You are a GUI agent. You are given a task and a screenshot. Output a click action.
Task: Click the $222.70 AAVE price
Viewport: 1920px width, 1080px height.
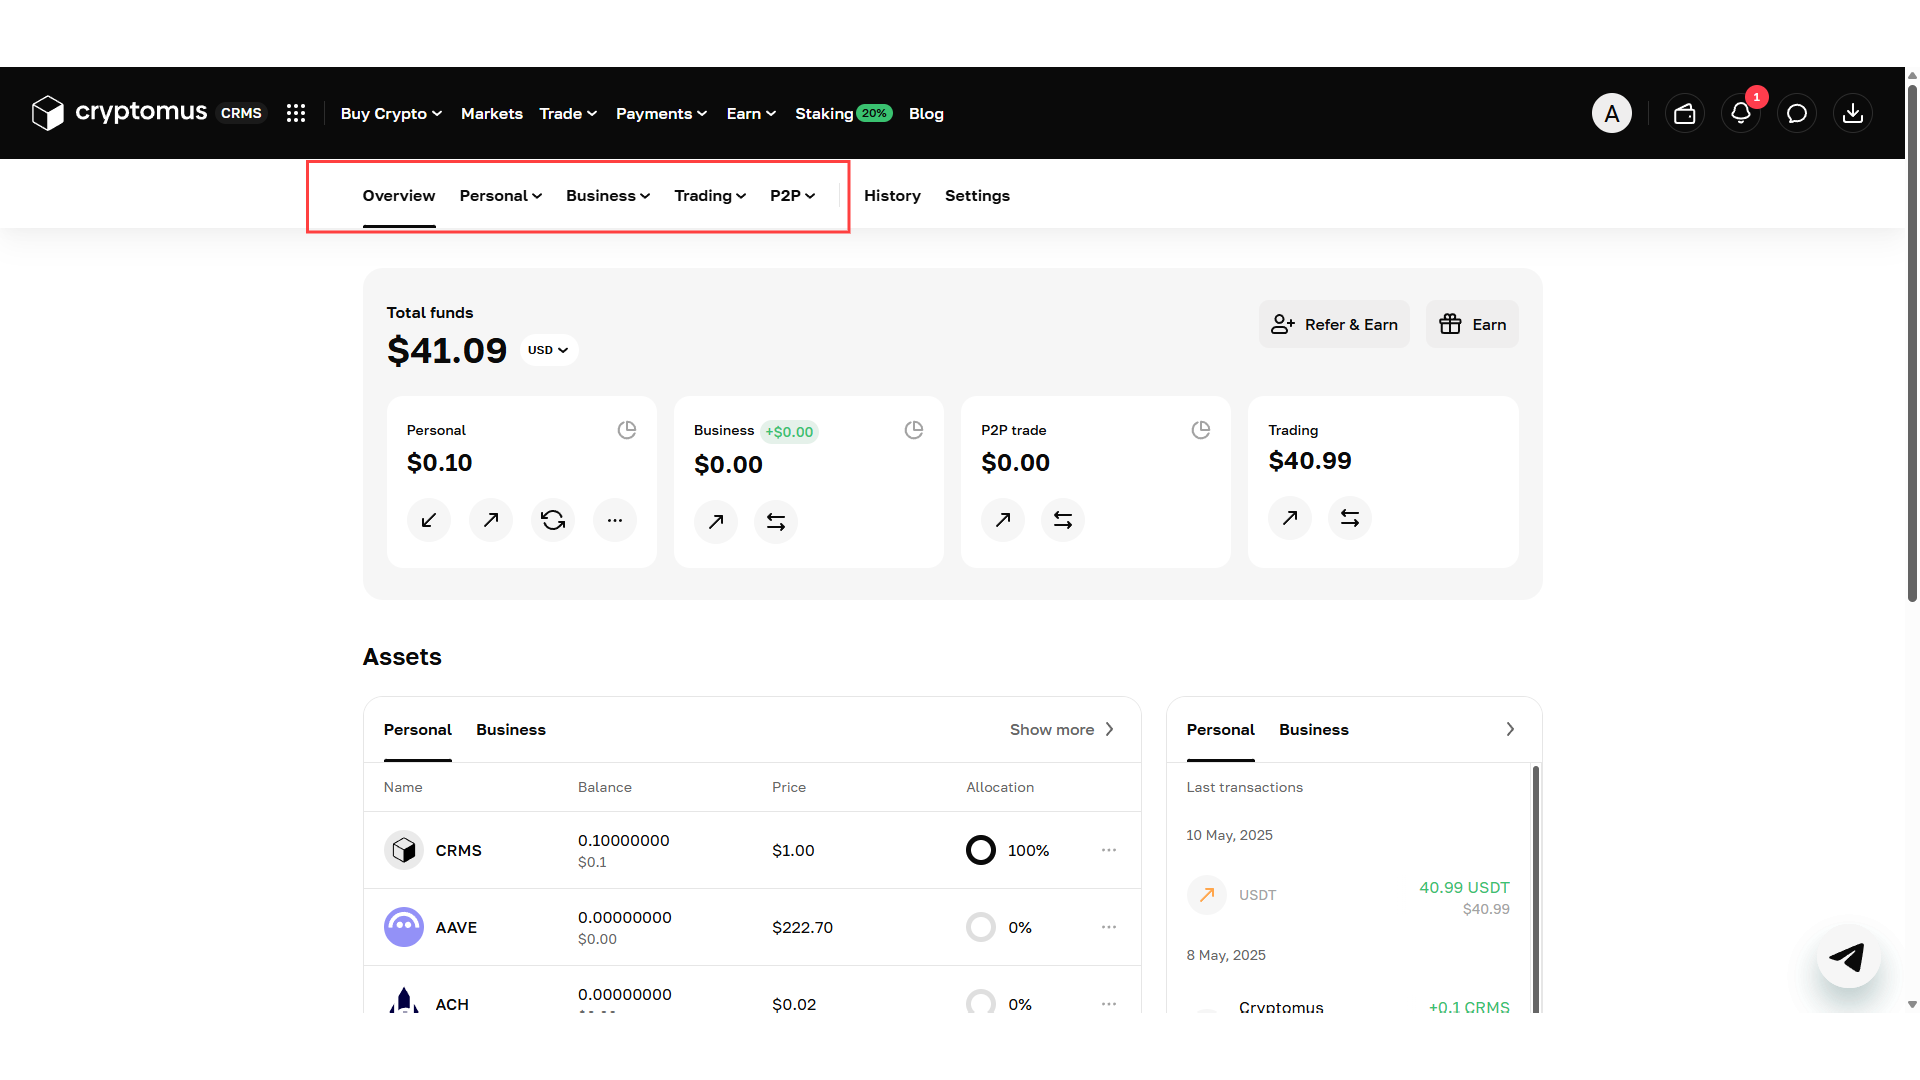click(802, 927)
